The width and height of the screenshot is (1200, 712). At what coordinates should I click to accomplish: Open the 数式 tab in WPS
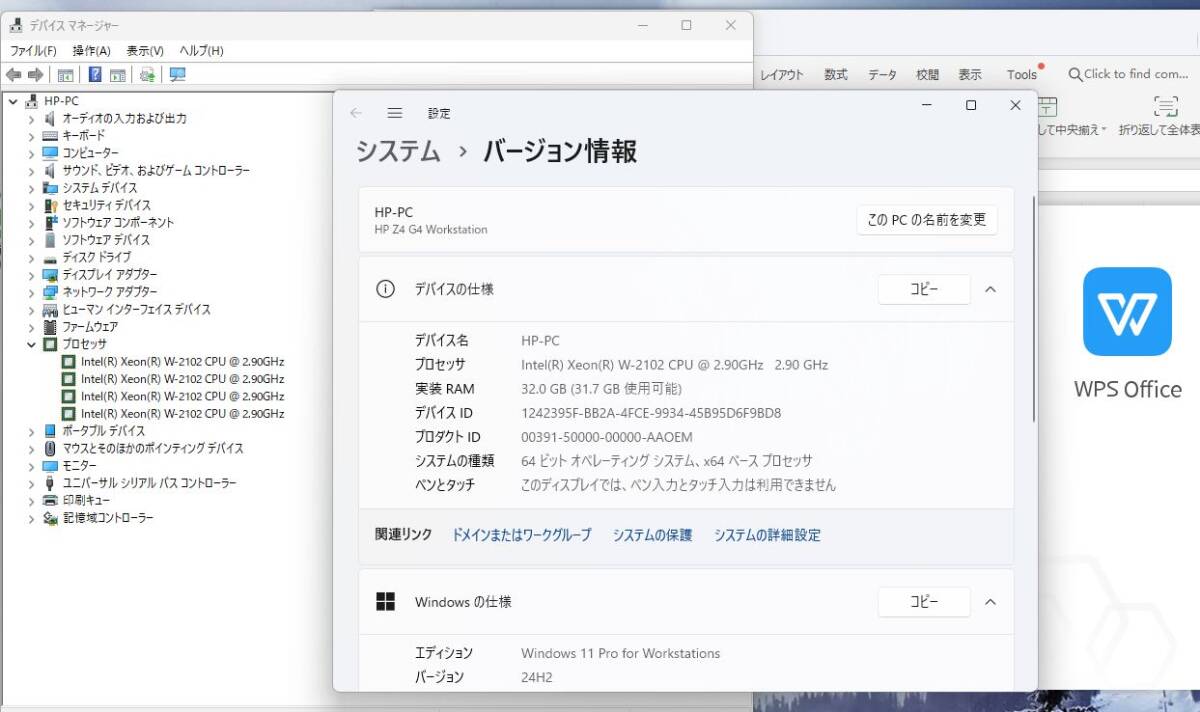click(x=836, y=75)
